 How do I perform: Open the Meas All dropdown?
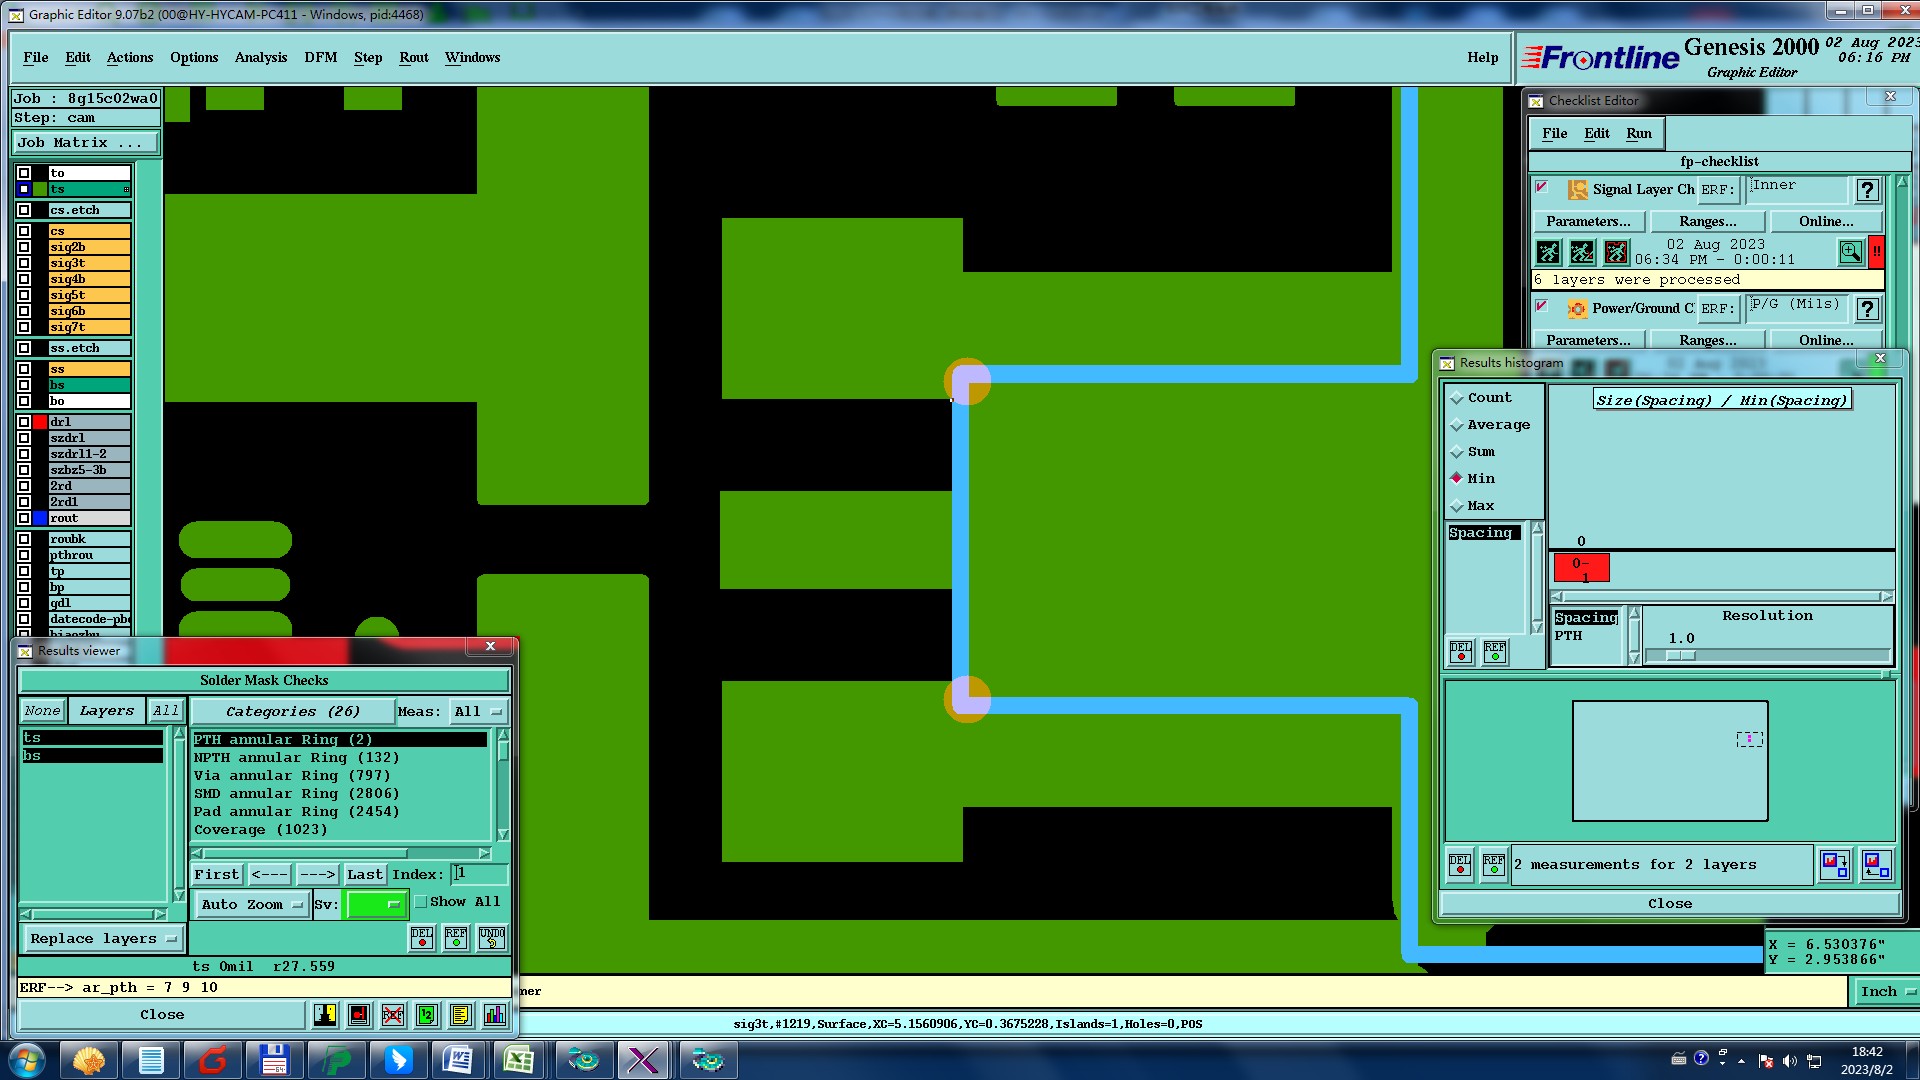(478, 712)
